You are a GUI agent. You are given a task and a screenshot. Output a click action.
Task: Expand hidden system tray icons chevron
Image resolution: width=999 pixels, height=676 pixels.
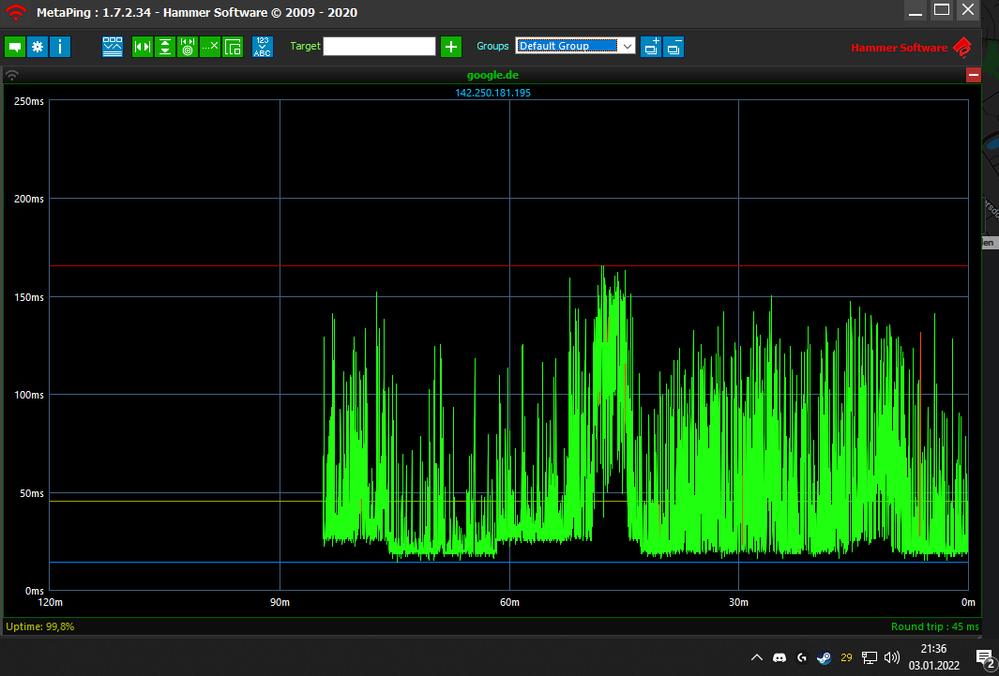click(756, 657)
